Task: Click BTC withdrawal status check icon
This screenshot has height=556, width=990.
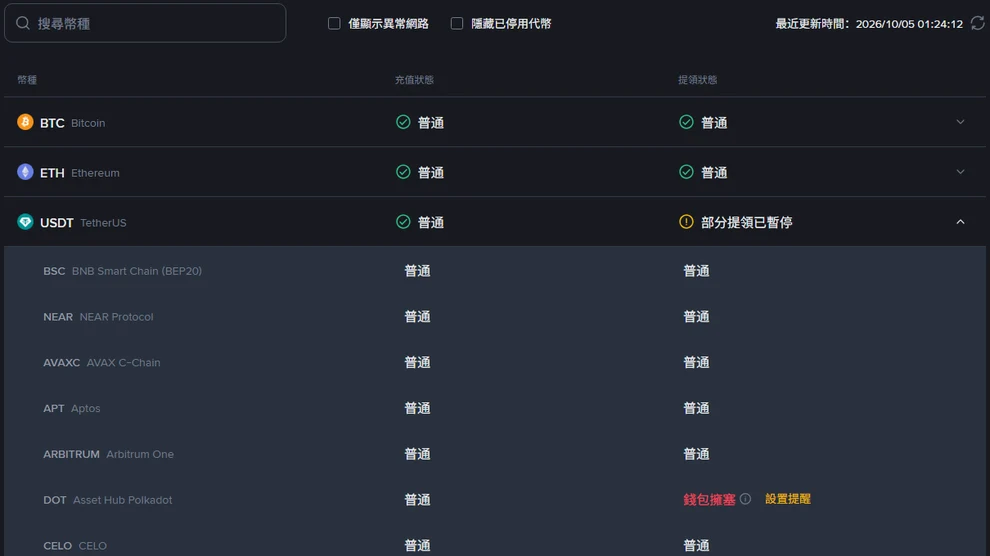Action: point(686,122)
